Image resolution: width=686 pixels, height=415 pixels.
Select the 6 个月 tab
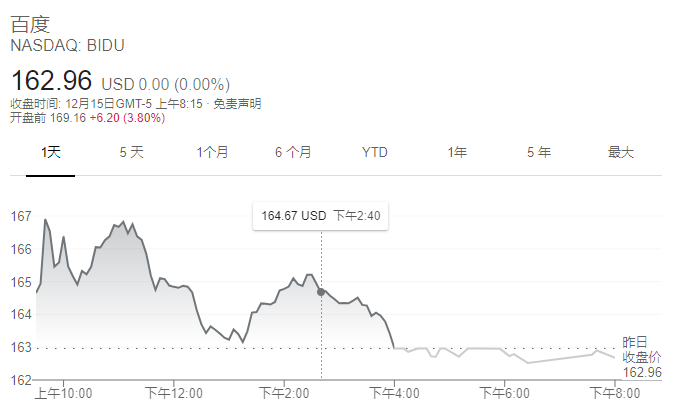[294, 152]
